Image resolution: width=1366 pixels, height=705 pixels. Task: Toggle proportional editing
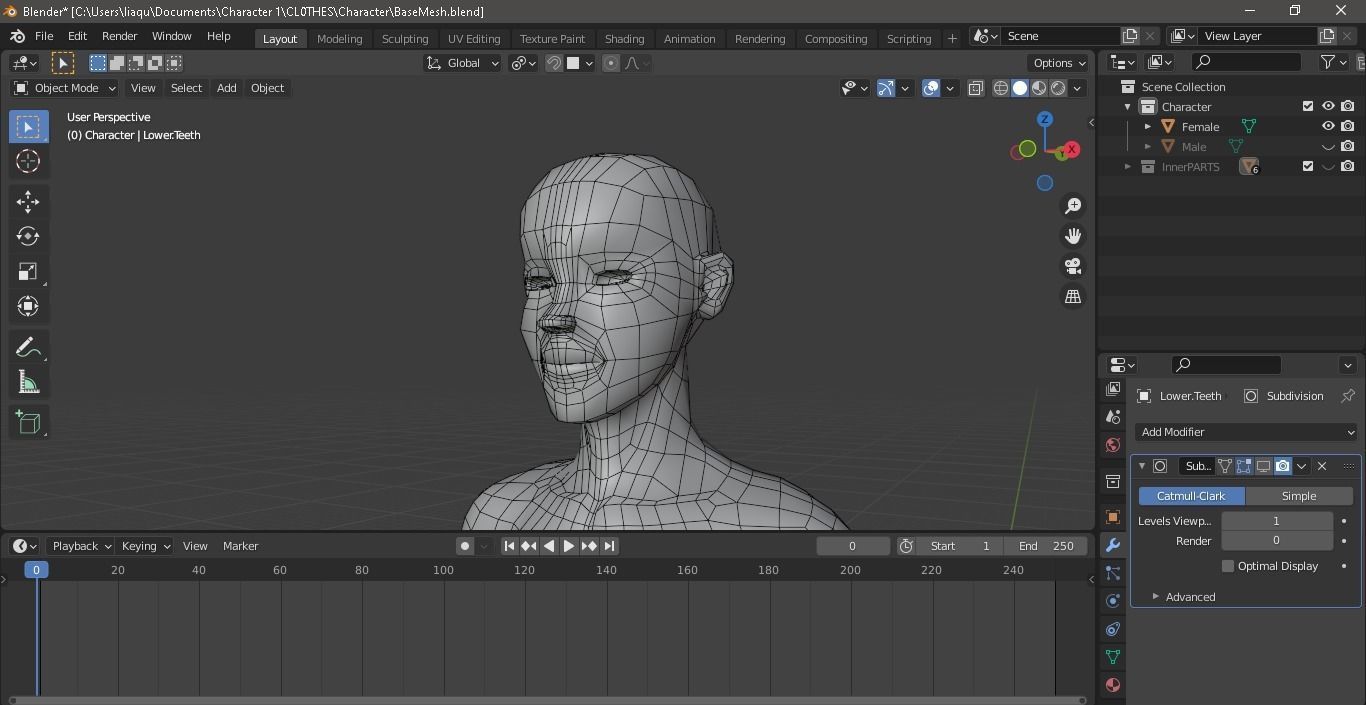pos(611,63)
